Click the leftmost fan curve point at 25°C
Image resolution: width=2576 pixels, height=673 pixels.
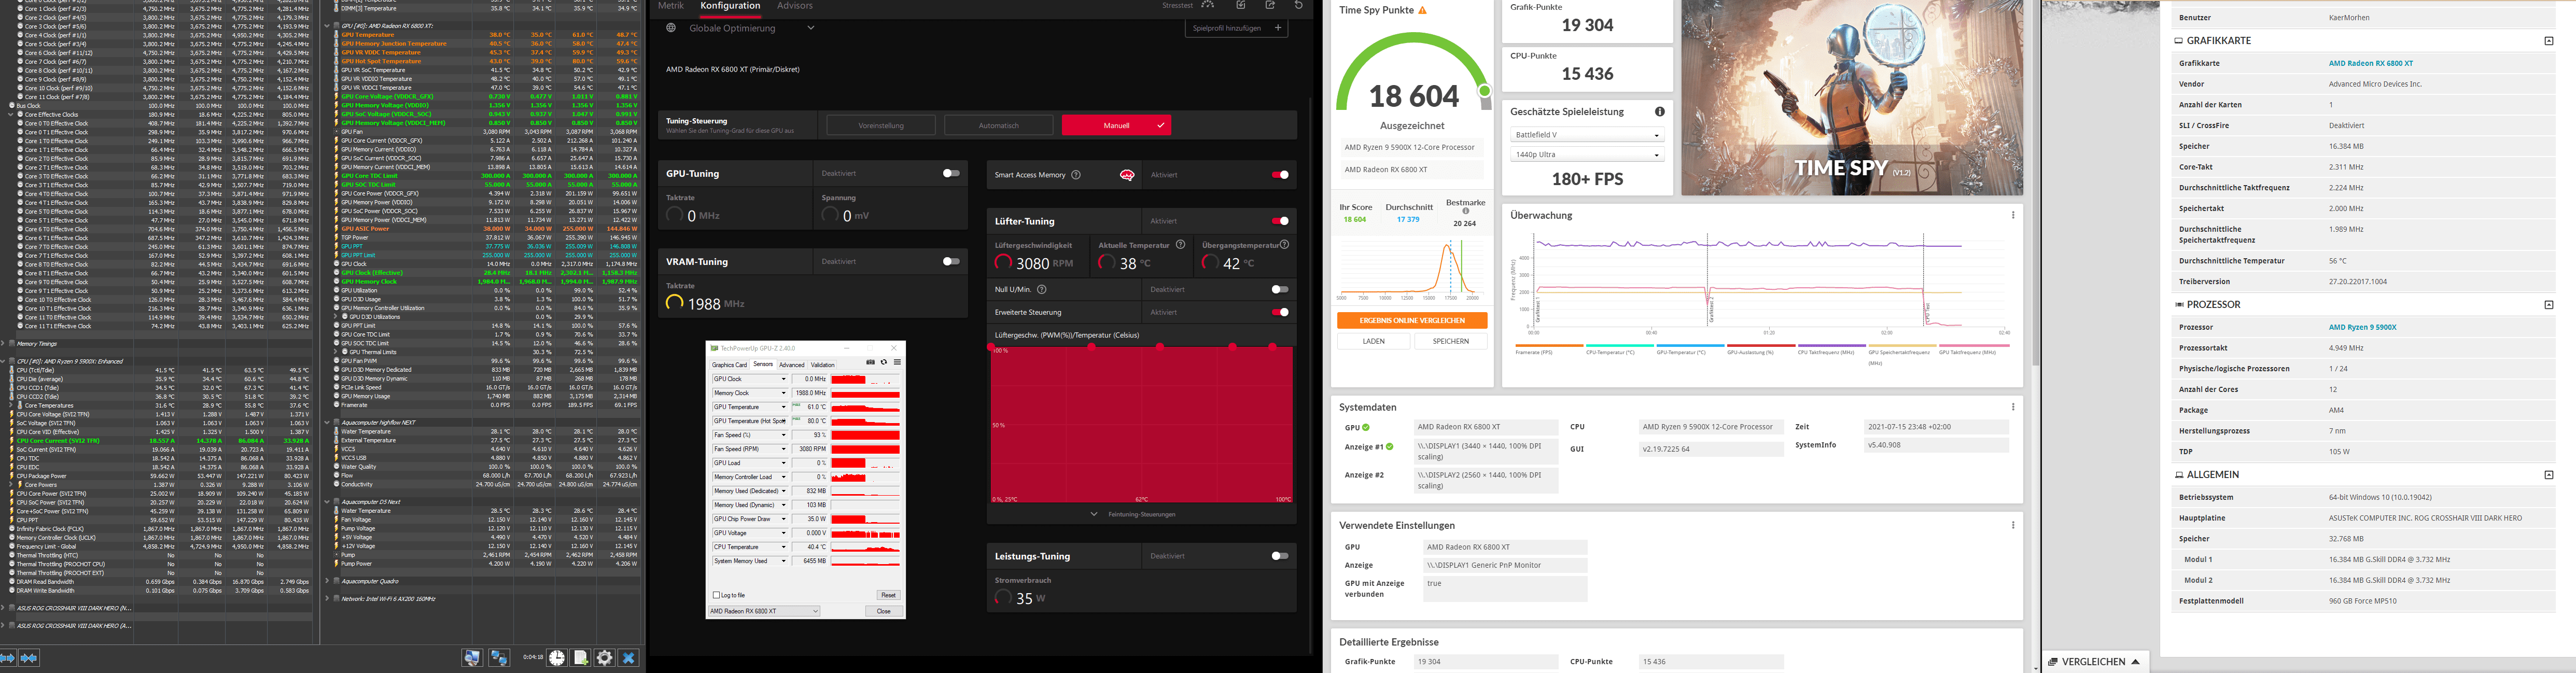[991, 347]
